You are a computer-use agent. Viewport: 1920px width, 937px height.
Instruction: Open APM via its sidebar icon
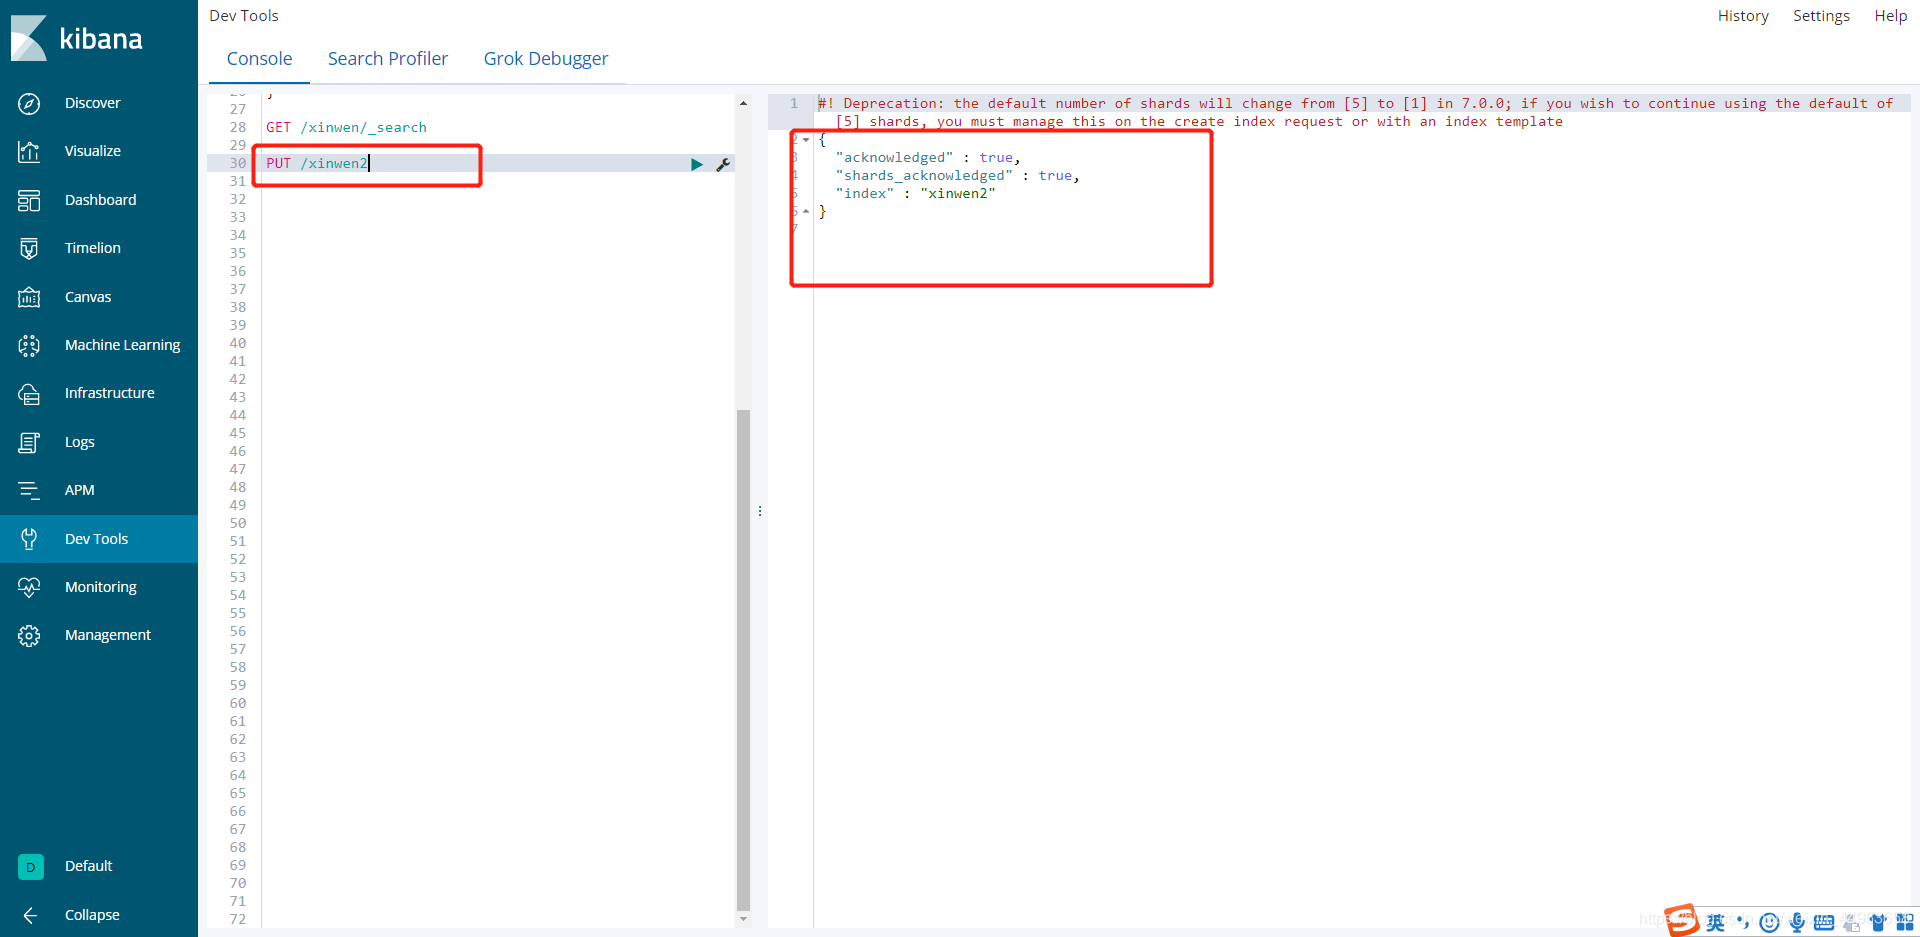tap(29, 490)
